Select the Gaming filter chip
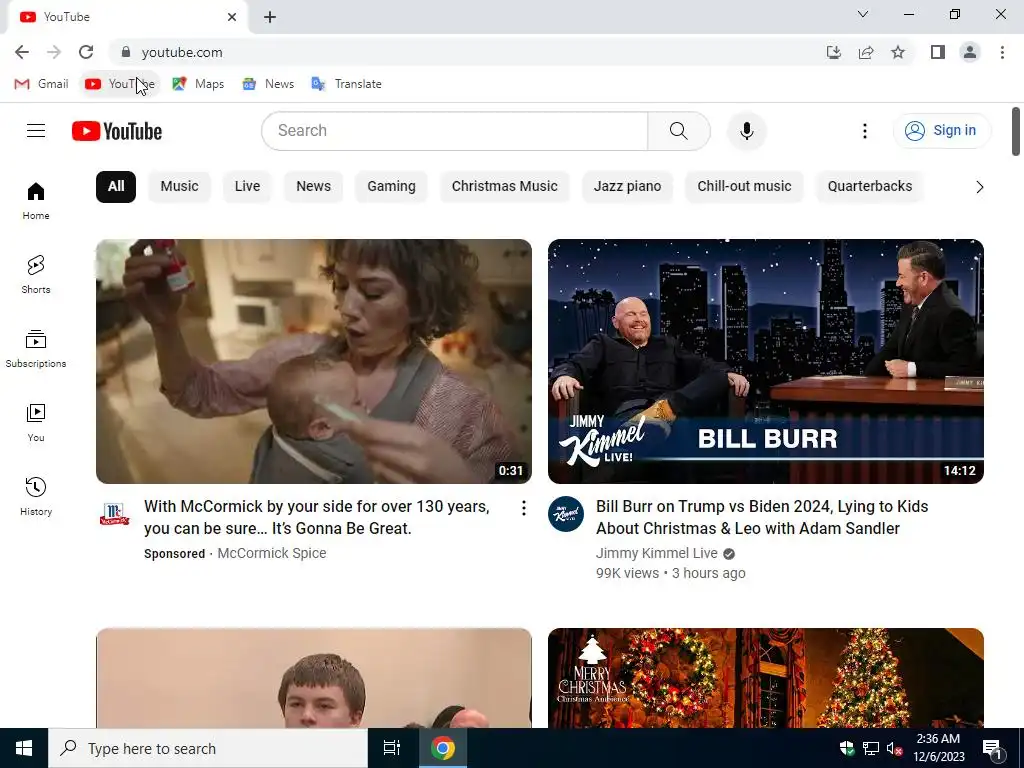This screenshot has height=768, width=1024. tap(391, 187)
